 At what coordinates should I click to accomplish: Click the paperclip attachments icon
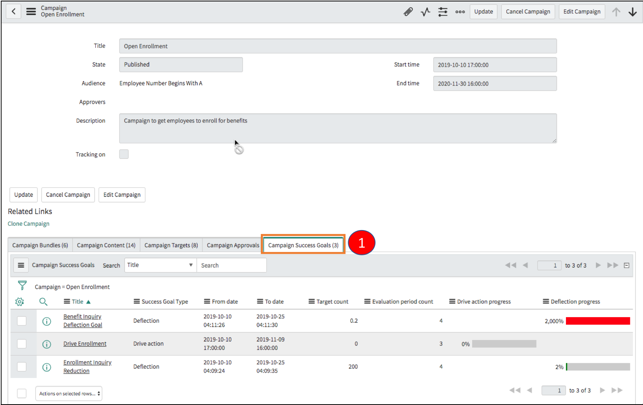click(408, 11)
